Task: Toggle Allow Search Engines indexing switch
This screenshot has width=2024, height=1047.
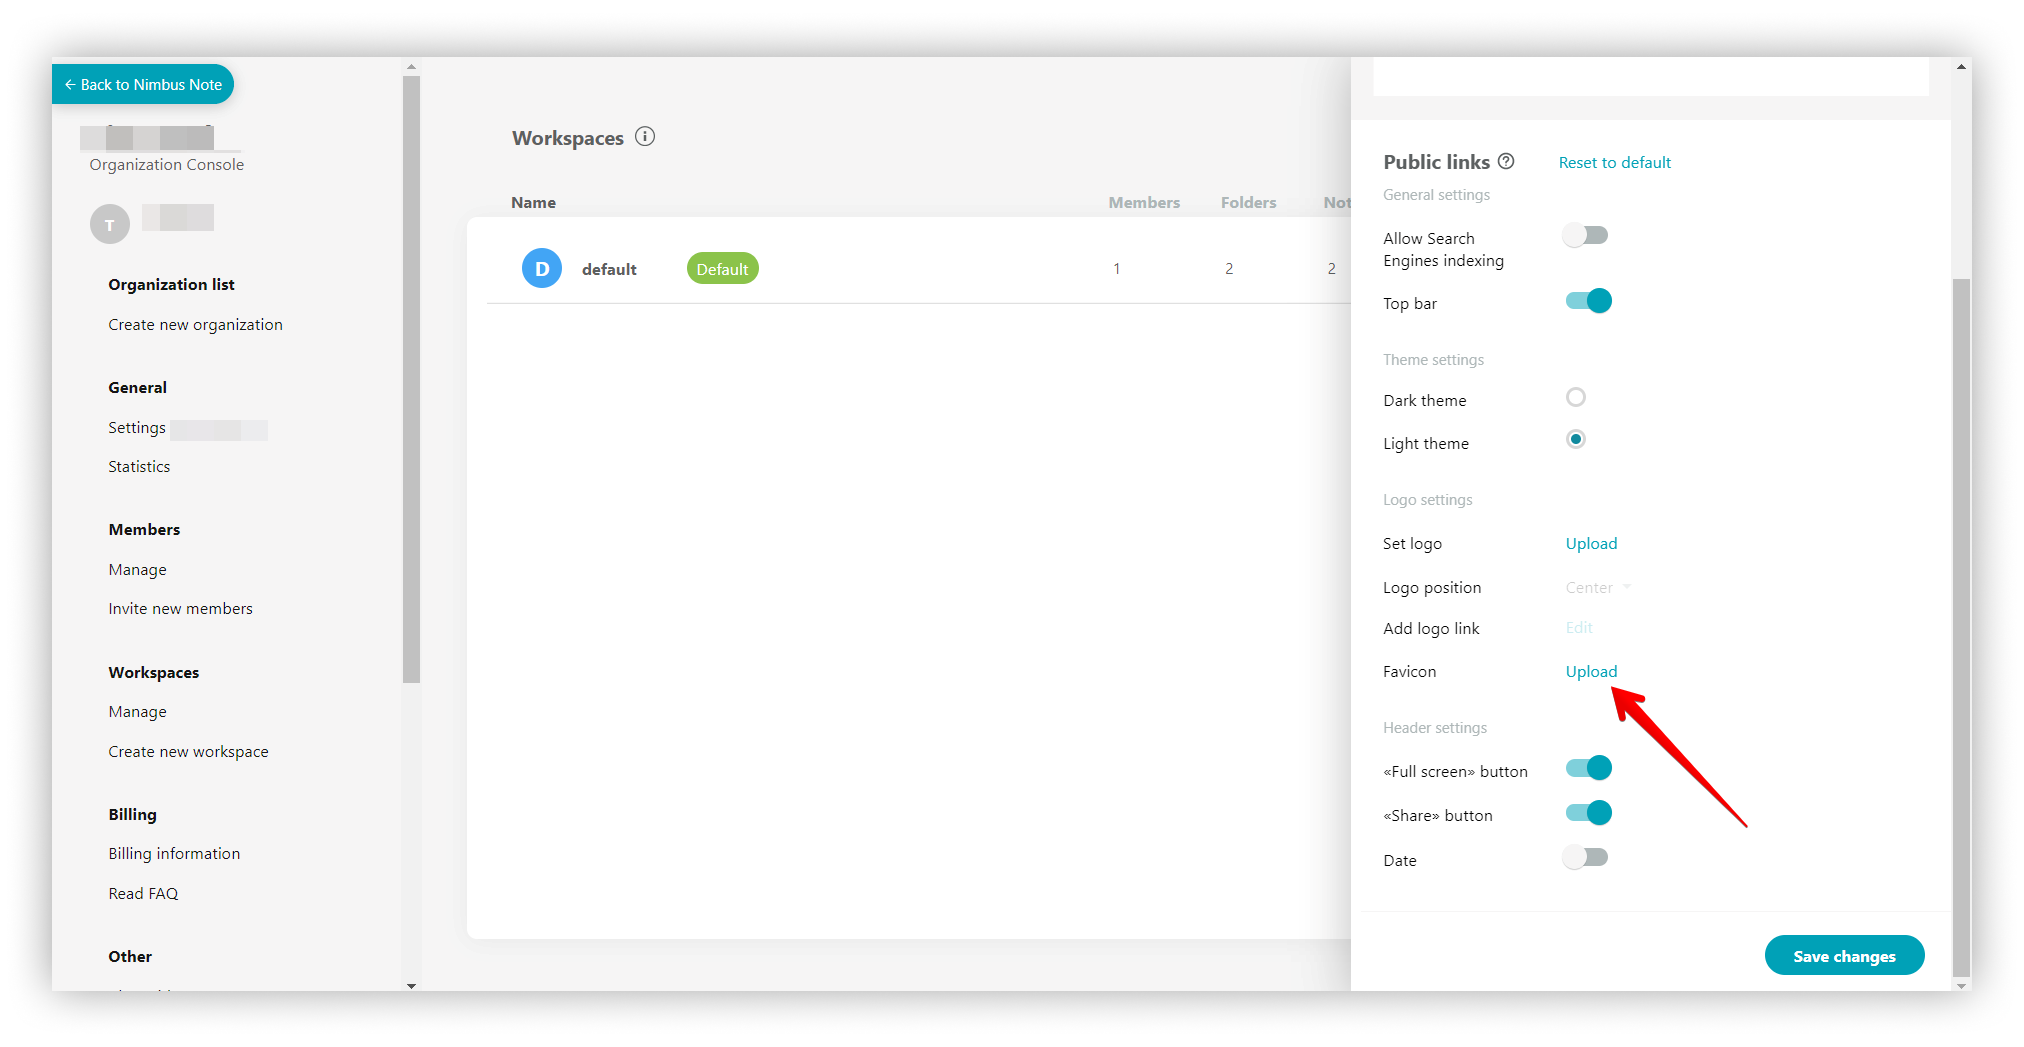Action: pos(1586,236)
